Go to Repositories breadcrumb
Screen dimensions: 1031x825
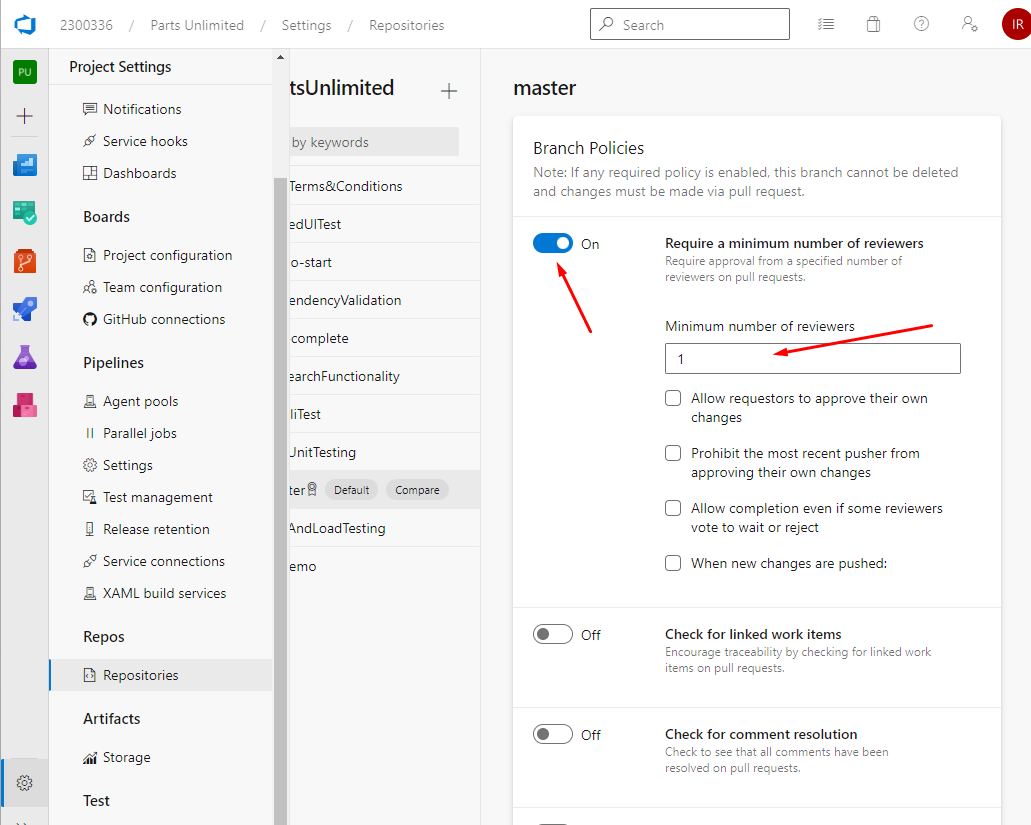pyautogui.click(x=406, y=25)
